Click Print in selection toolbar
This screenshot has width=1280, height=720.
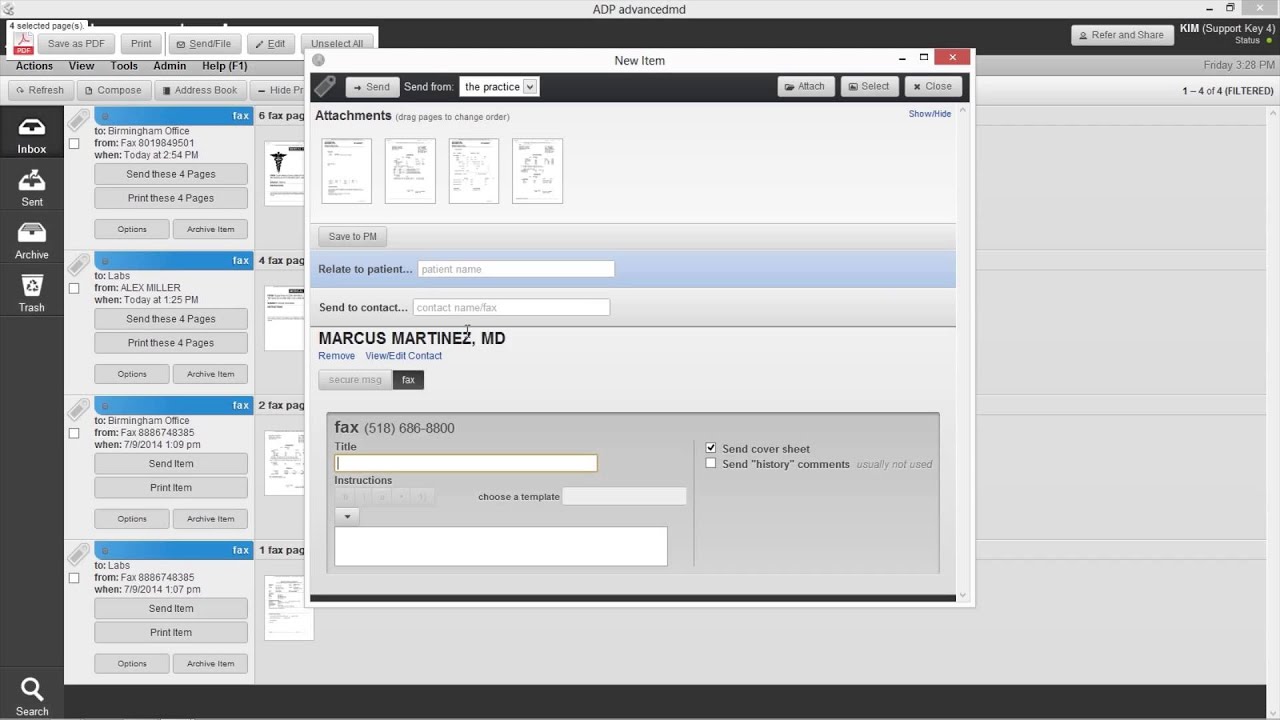tap(141, 44)
